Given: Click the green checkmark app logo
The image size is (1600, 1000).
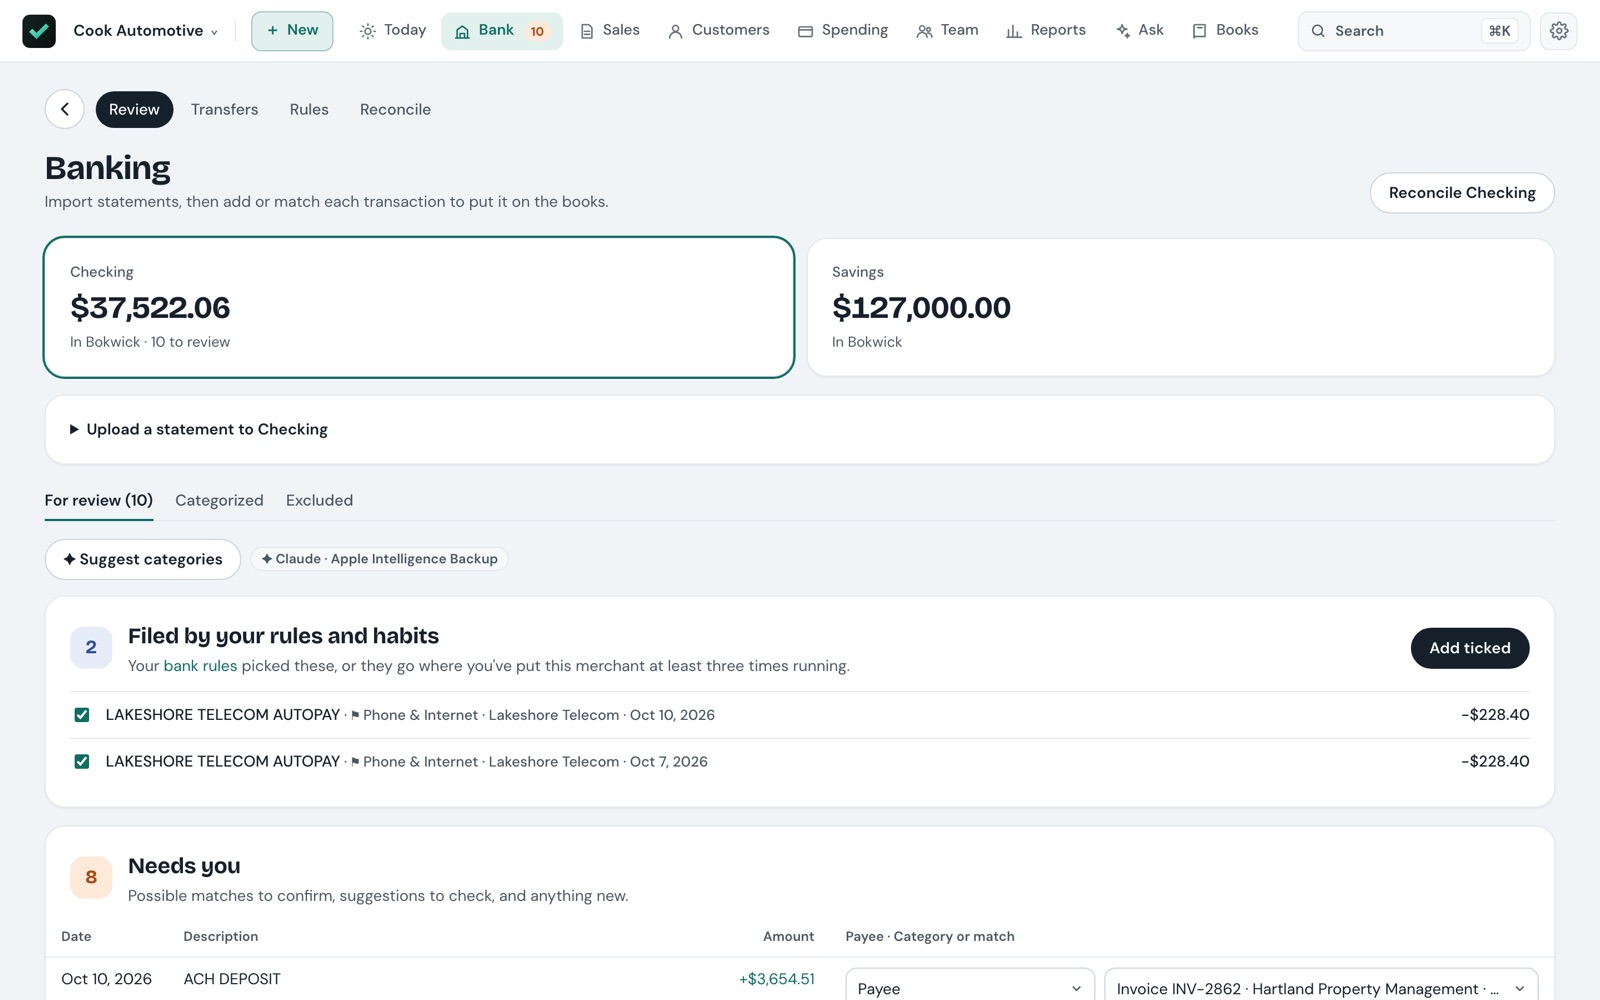Looking at the screenshot, I should [39, 31].
